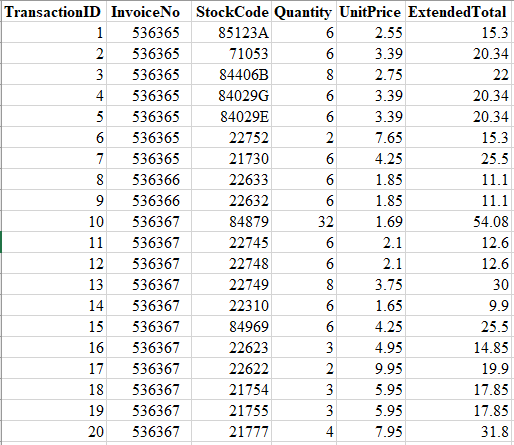Select UnitPrice cell 1.65

pos(371,306)
